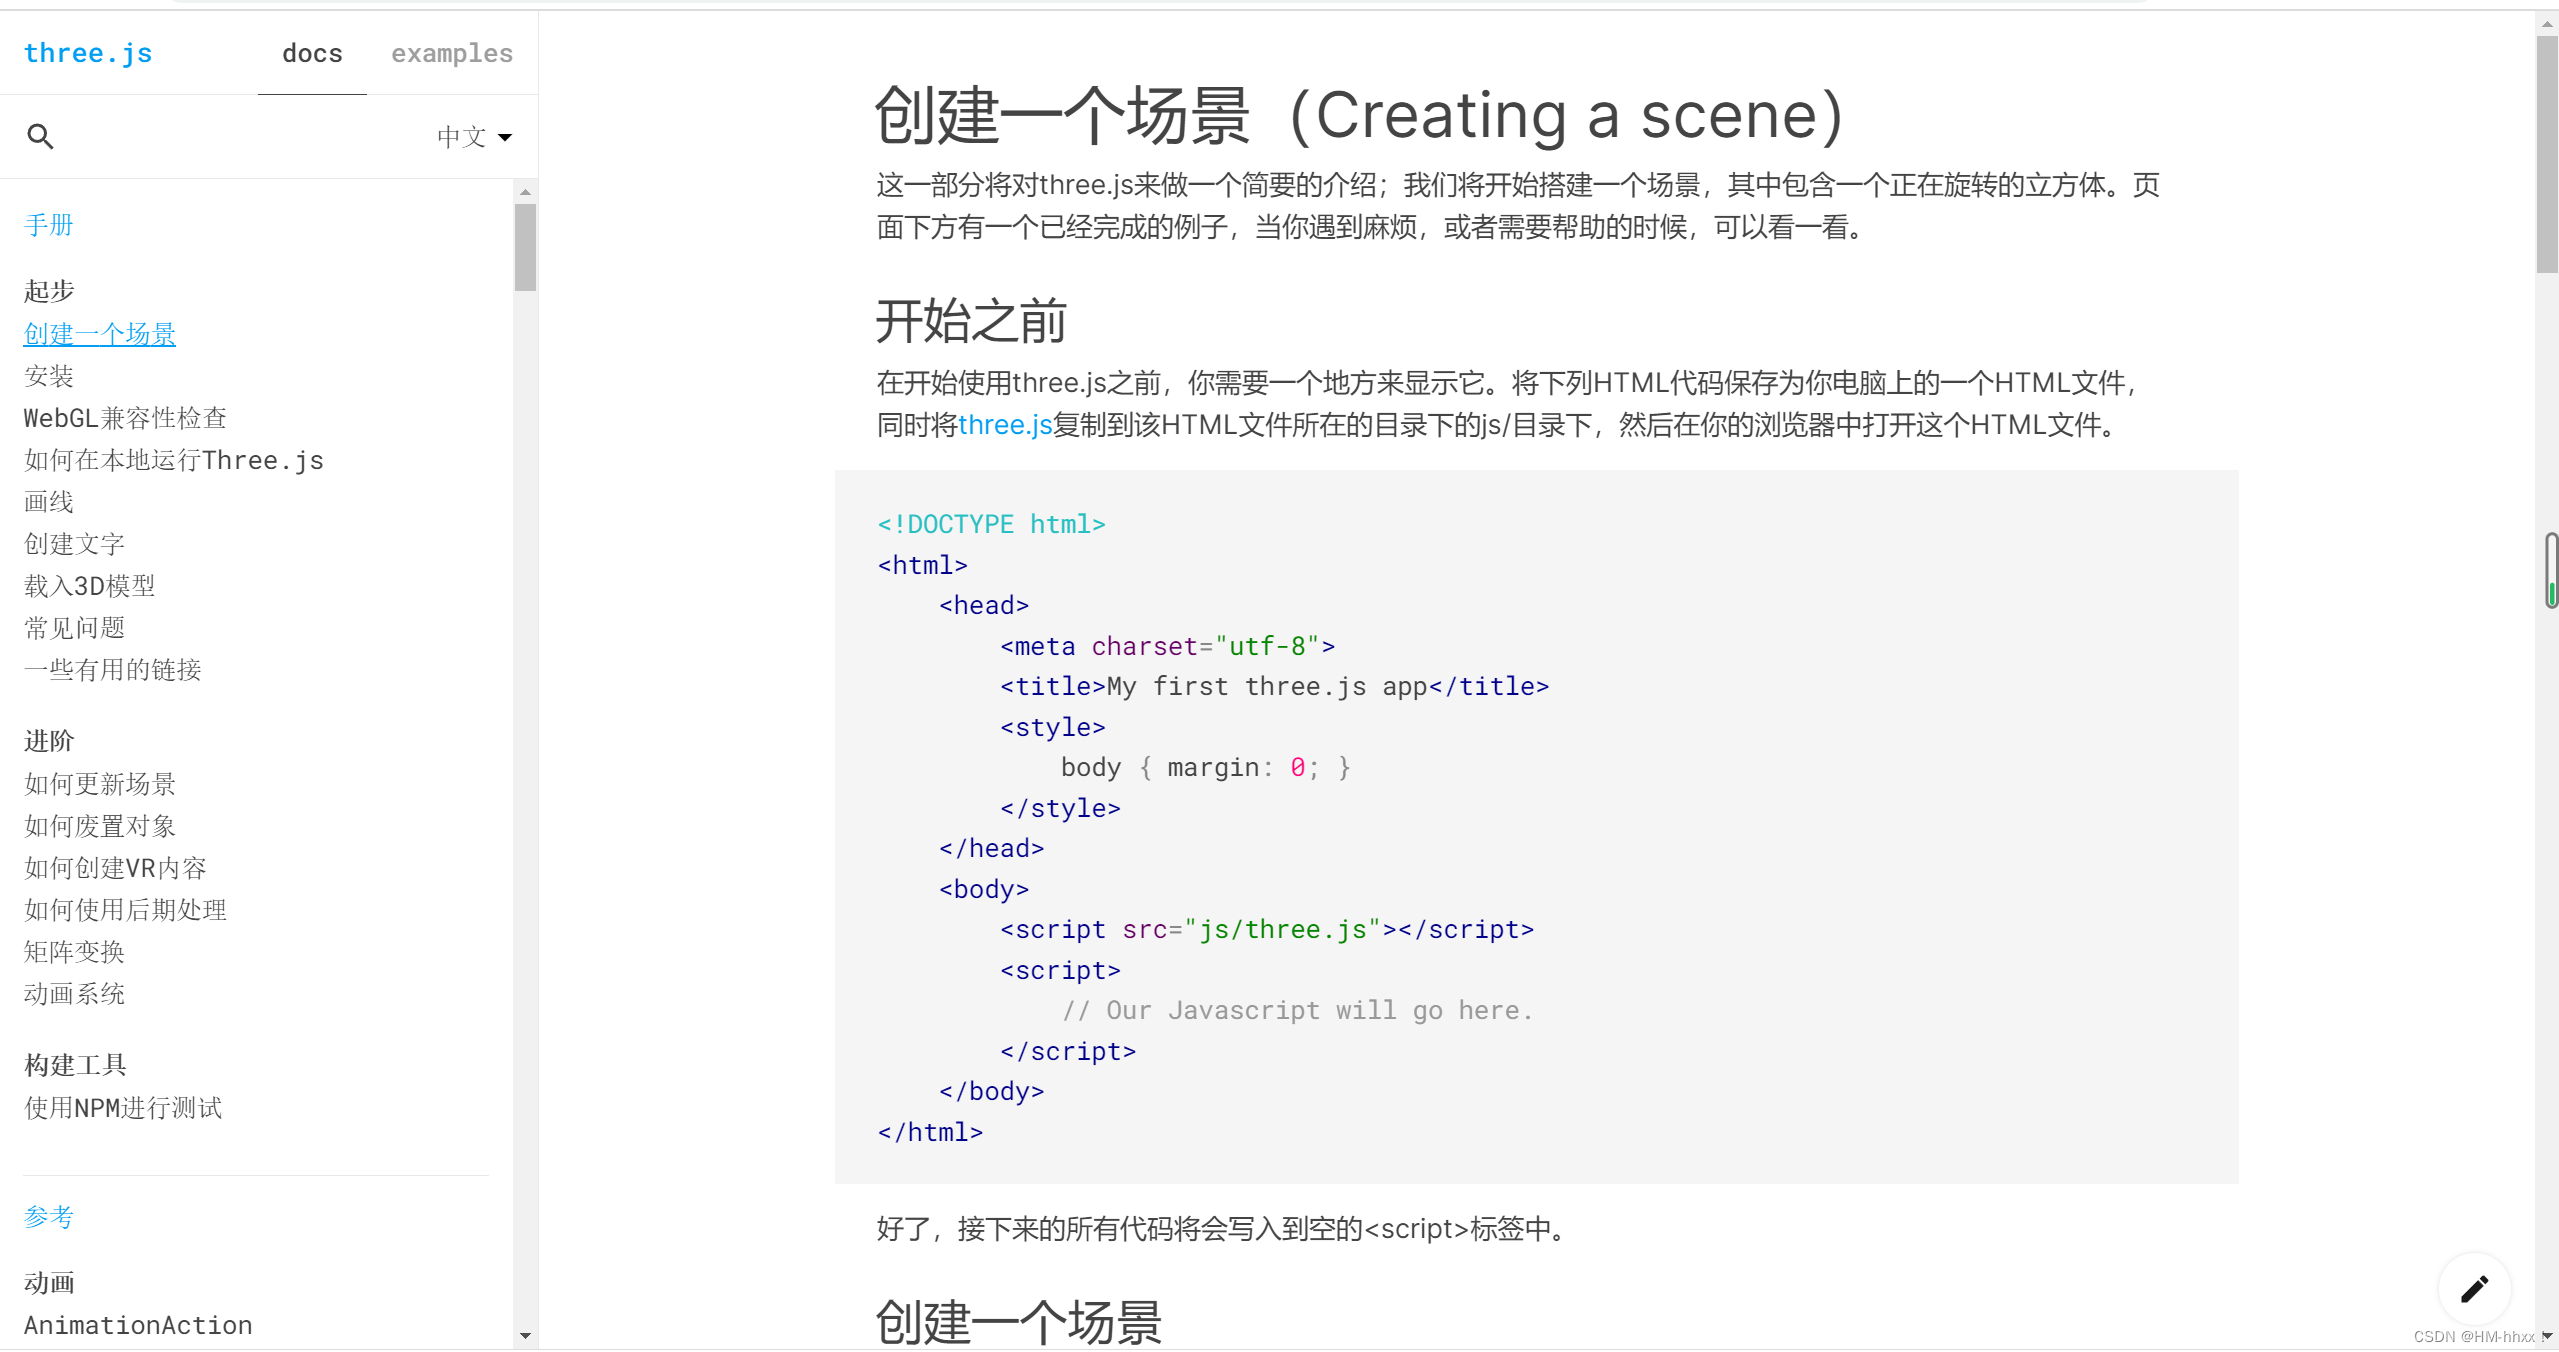Click the sidebar scrollbar thumb
The width and height of the screenshot is (2559, 1352).
[x=527, y=247]
